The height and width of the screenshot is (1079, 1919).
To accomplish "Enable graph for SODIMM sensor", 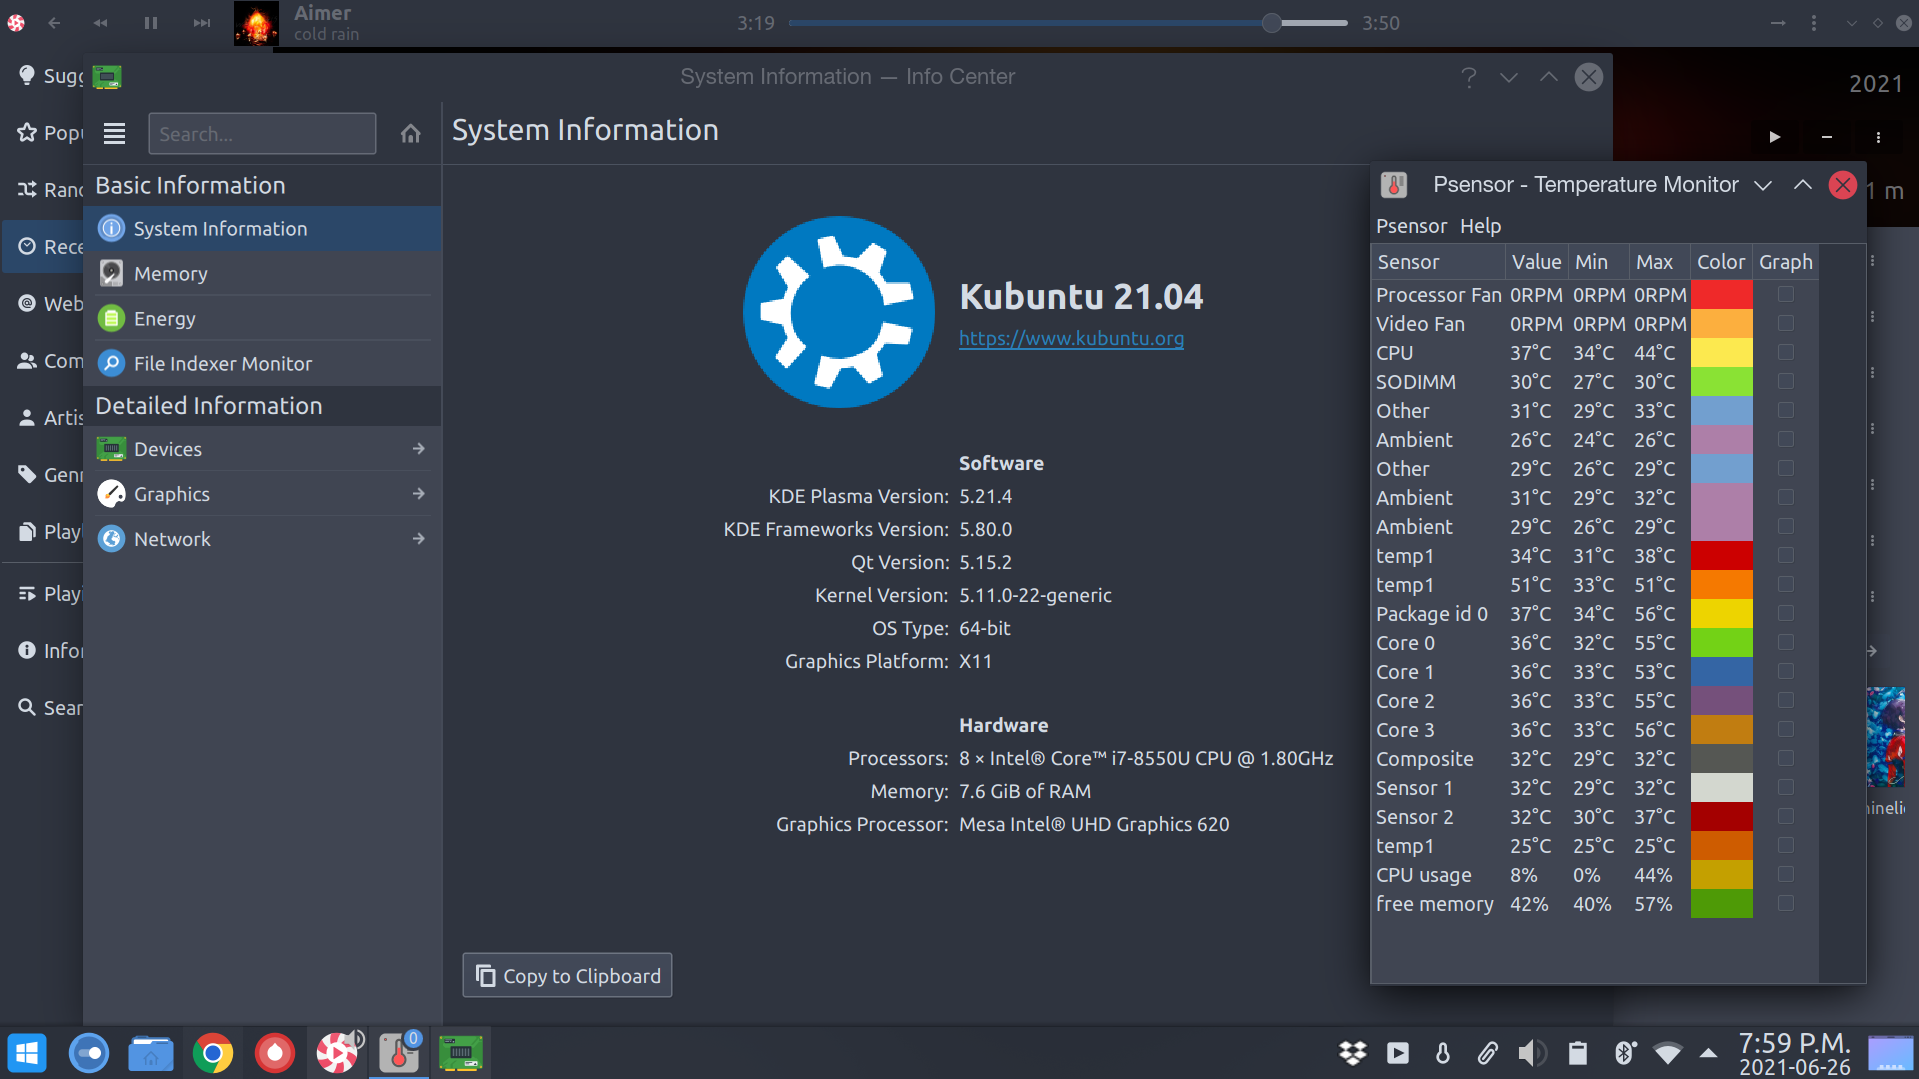I will [x=1785, y=381].
